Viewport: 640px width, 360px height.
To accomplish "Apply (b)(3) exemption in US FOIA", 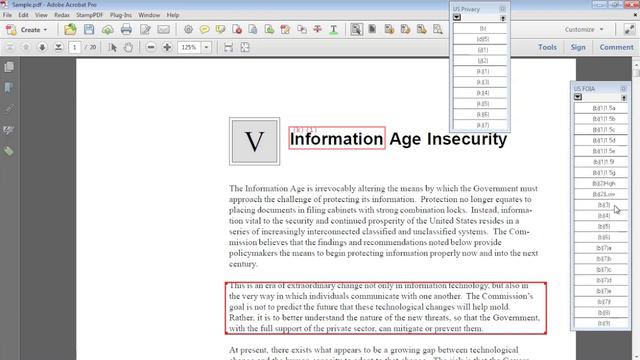I will [601, 205].
